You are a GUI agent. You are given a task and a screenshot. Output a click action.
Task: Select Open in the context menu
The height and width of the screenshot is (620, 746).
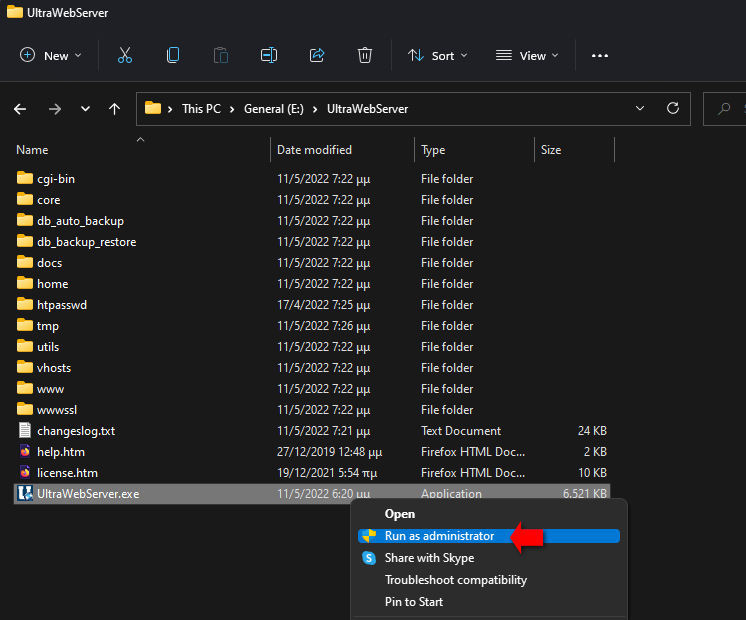tap(400, 514)
